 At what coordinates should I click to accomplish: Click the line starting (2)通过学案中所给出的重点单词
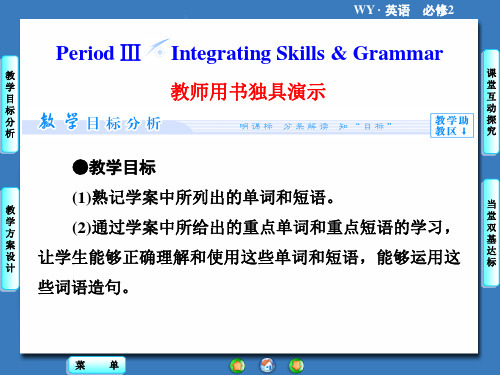[262, 228]
